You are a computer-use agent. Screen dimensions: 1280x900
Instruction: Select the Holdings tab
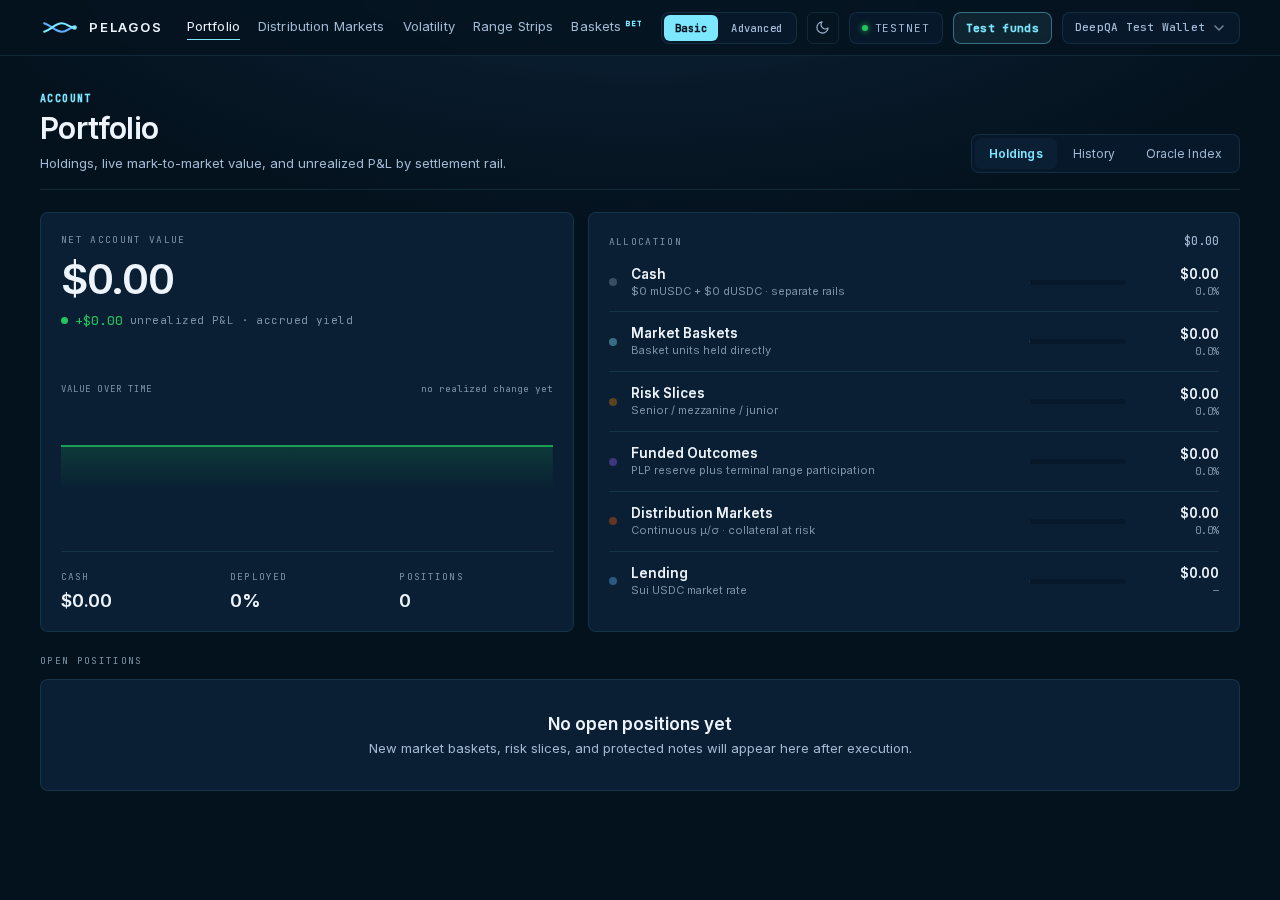point(1016,154)
